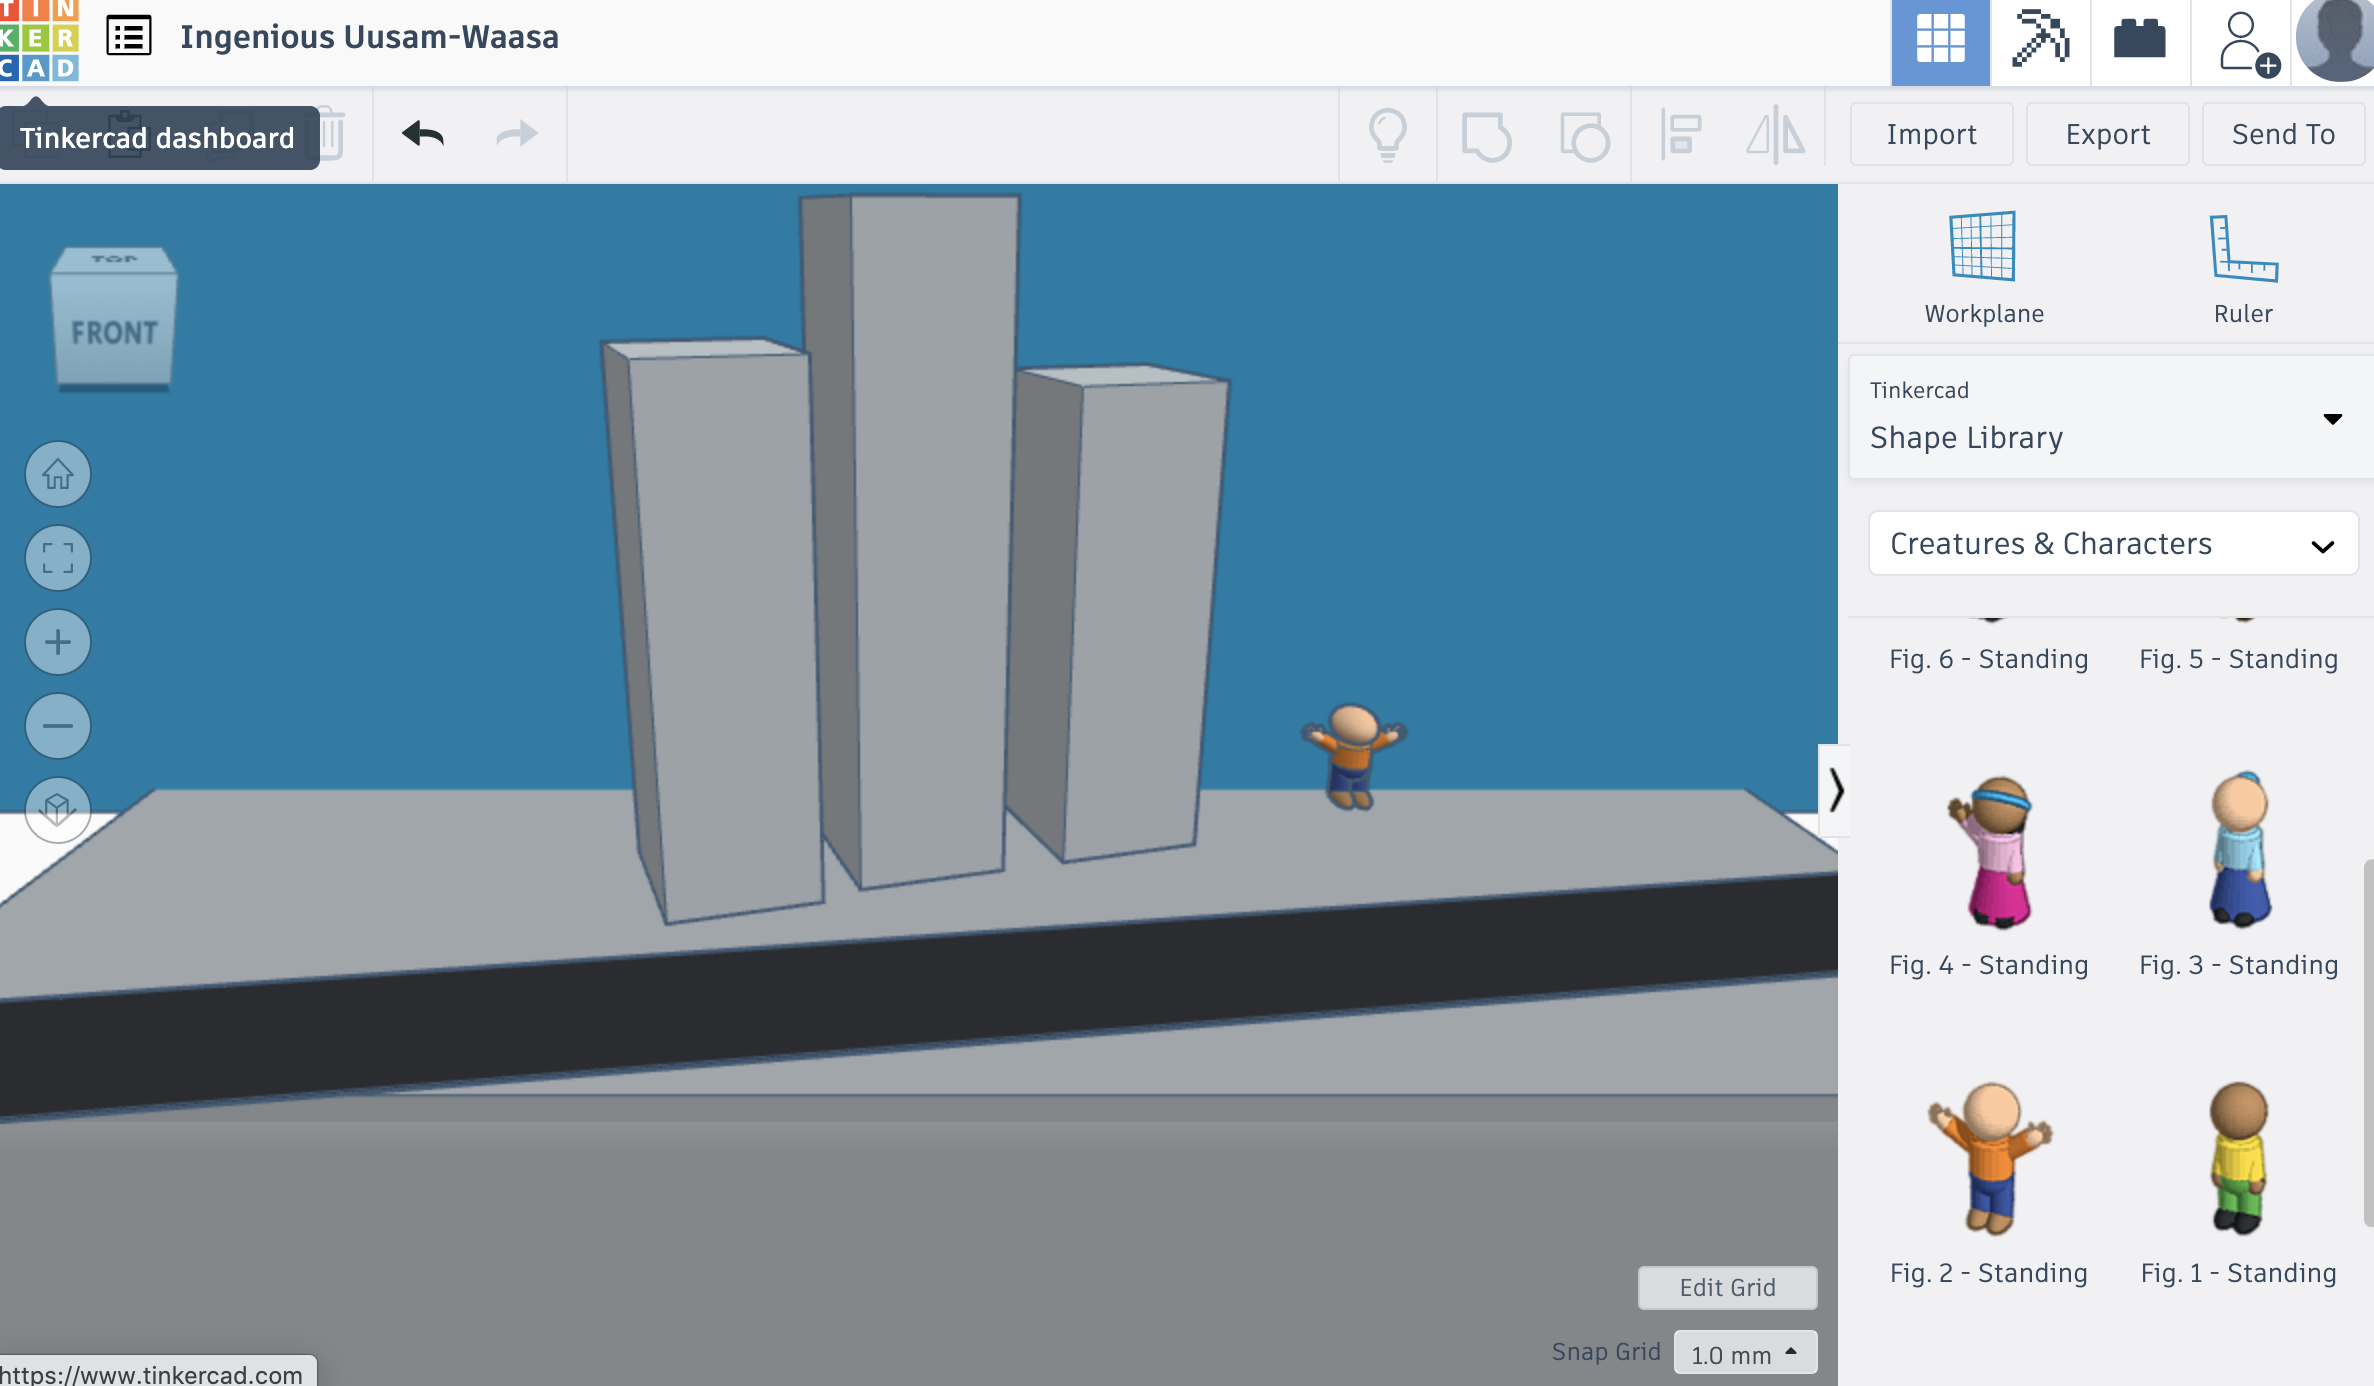Click the Home view icon
This screenshot has height=1386, width=2374.
(x=58, y=474)
